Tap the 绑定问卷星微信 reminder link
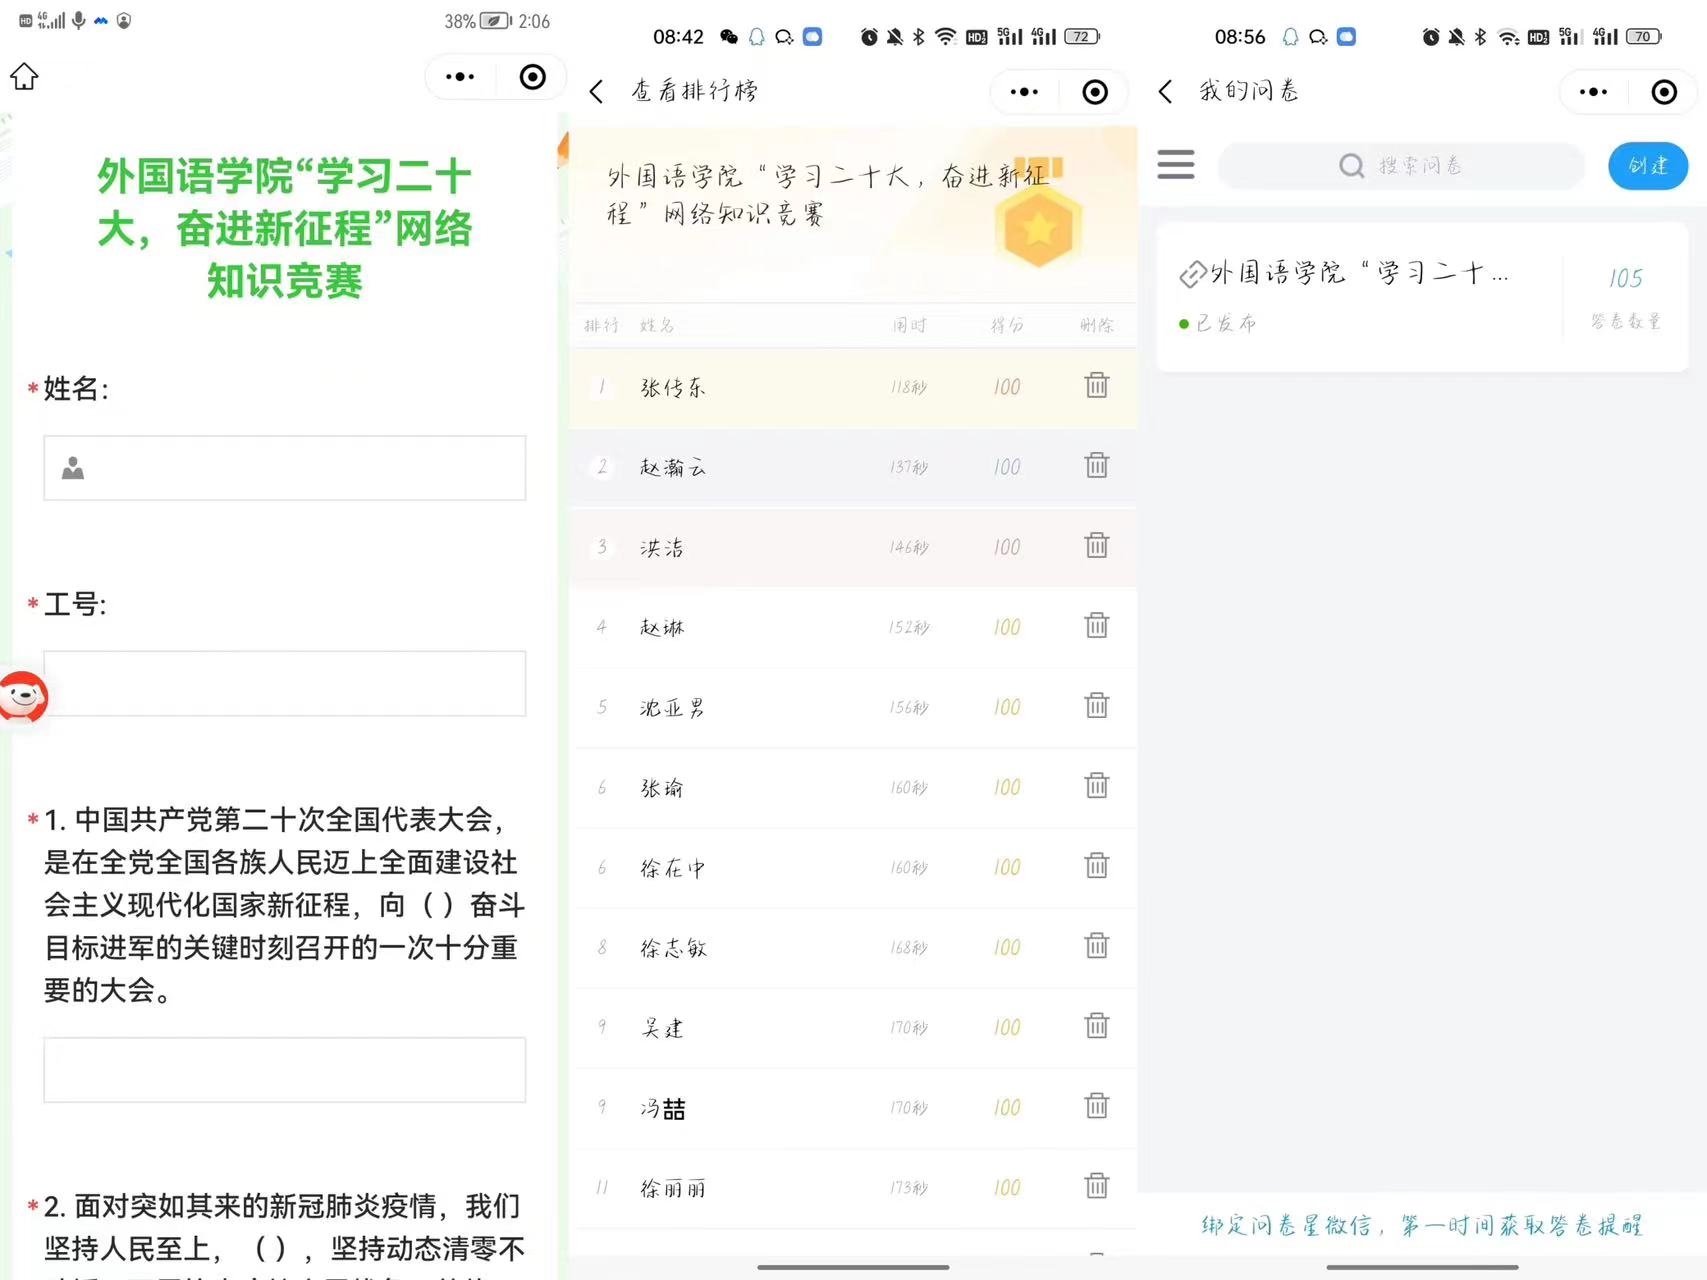The height and width of the screenshot is (1280, 1707). tap(1421, 1225)
